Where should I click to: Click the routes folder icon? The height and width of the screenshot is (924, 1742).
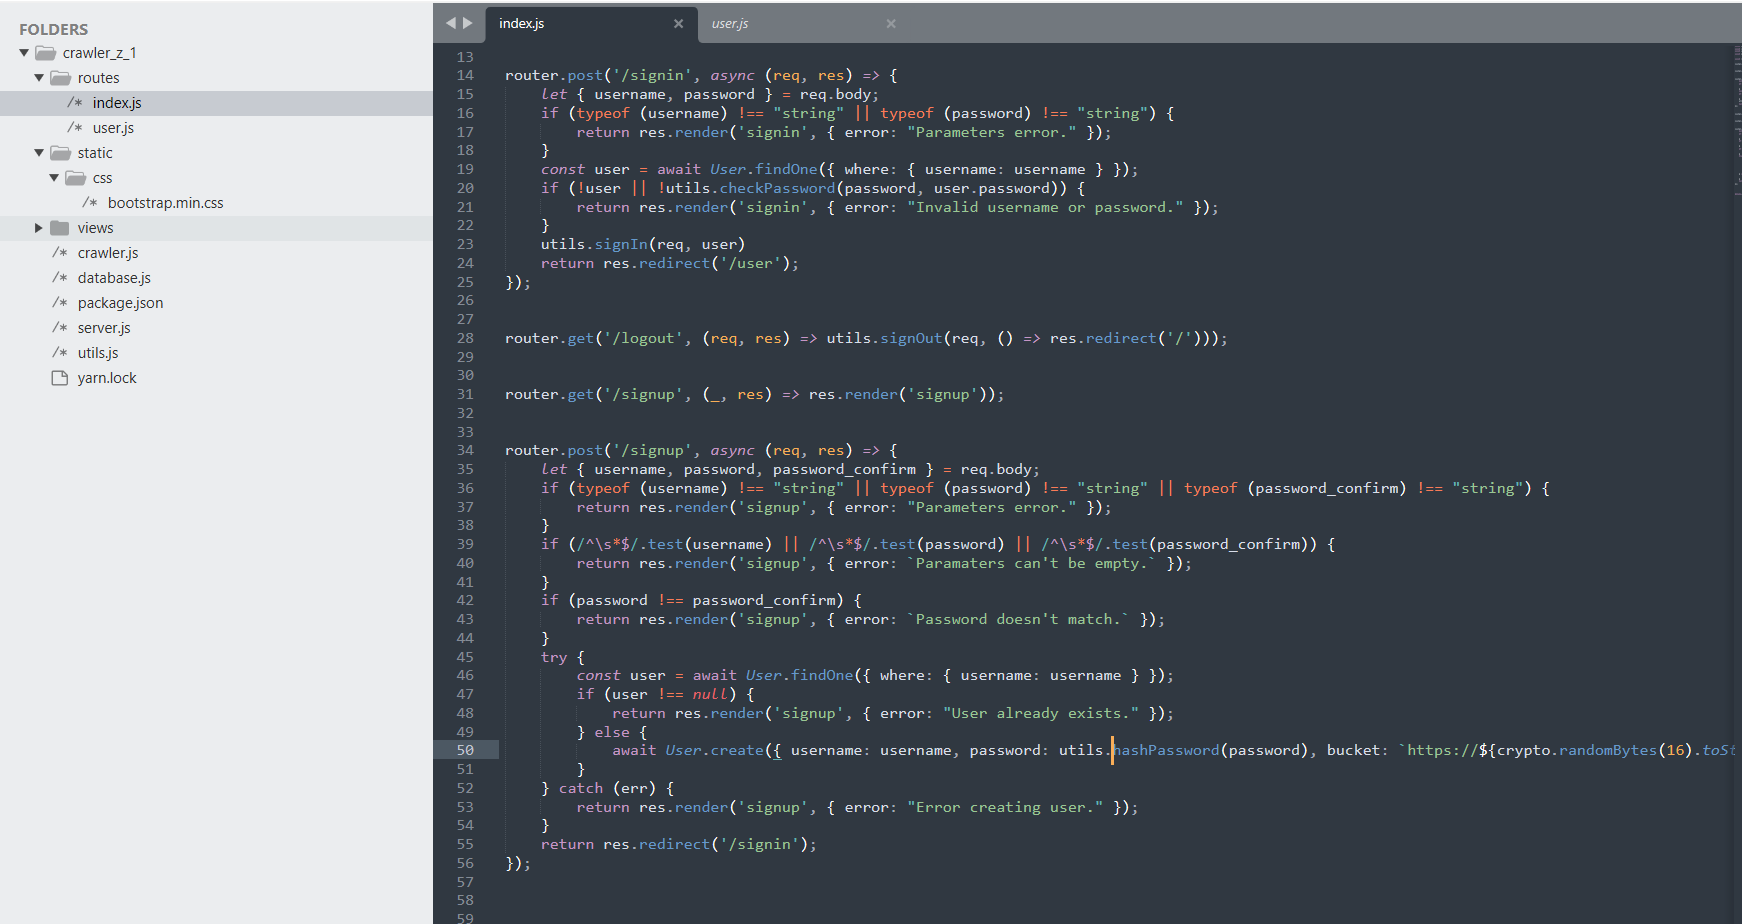pos(60,78)
